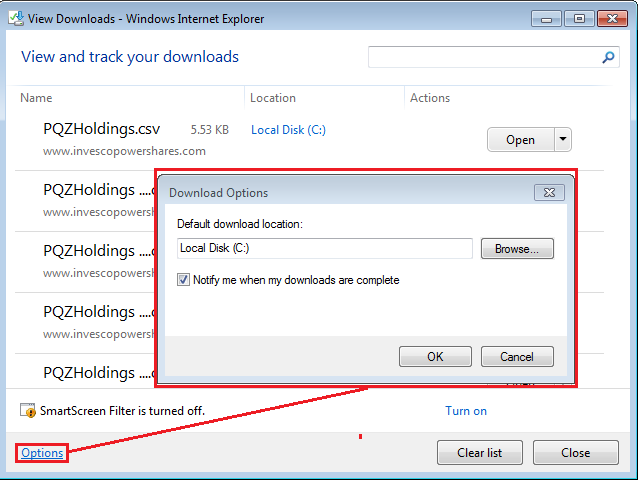
Task: Click the default download location field
Action: [x=325, y=249]
